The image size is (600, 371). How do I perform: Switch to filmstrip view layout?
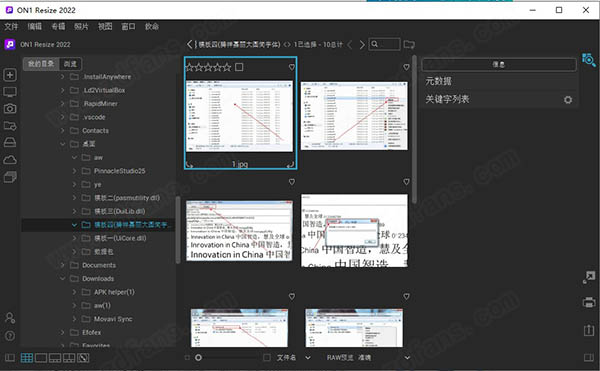pos(55,358)
